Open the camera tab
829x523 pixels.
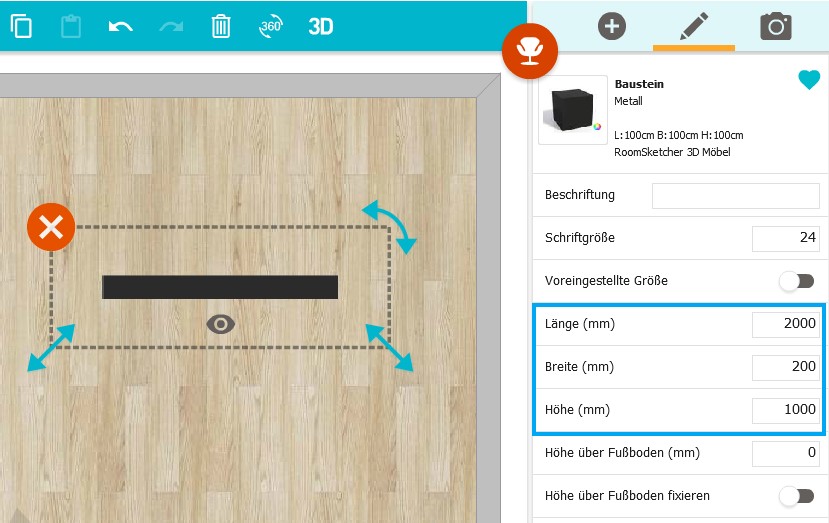[775, 26]
